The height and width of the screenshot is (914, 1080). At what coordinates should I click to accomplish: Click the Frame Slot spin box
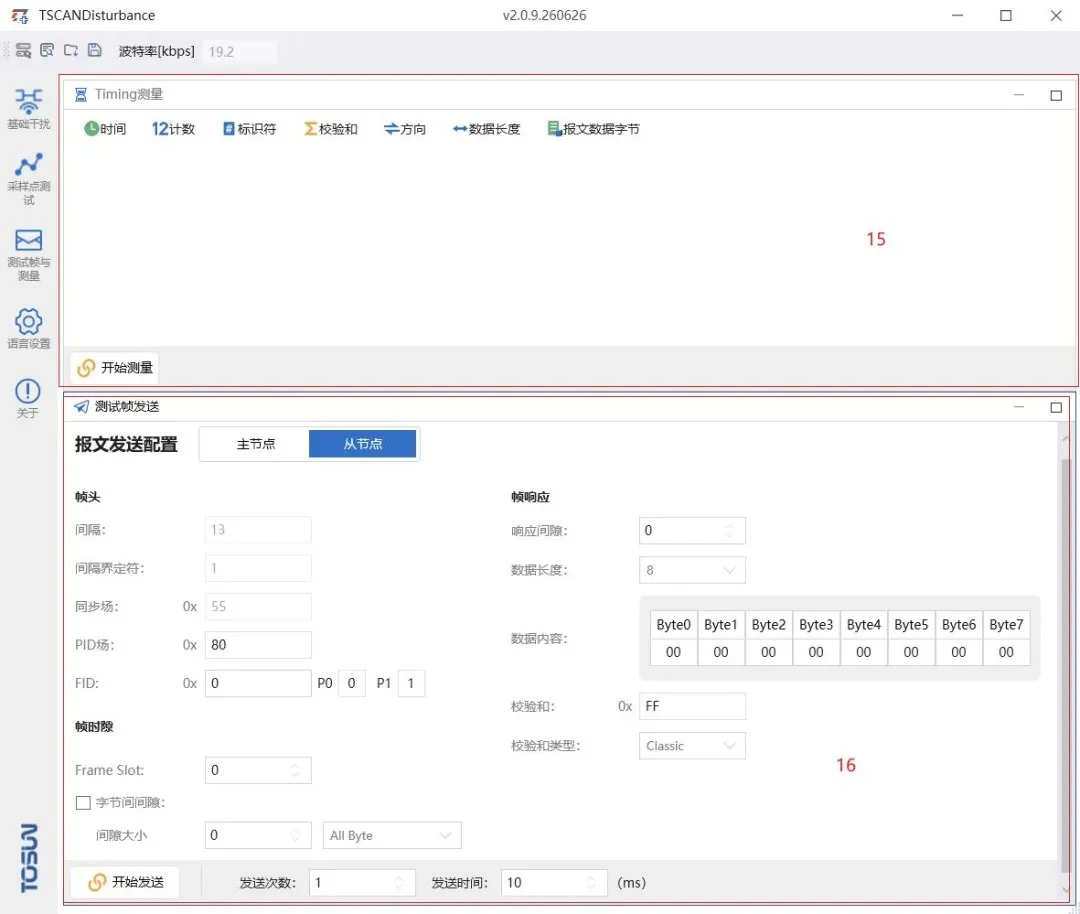tap(258, 770)
